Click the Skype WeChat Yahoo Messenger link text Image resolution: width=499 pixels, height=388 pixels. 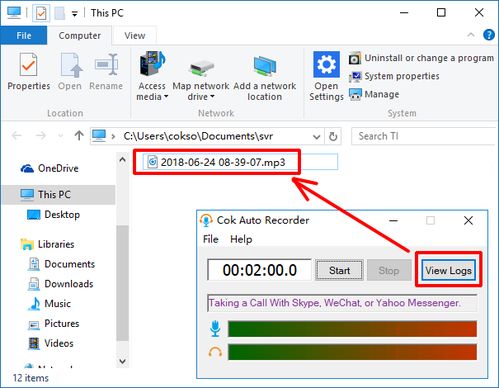pyautogui.click(x=335, y=303)
